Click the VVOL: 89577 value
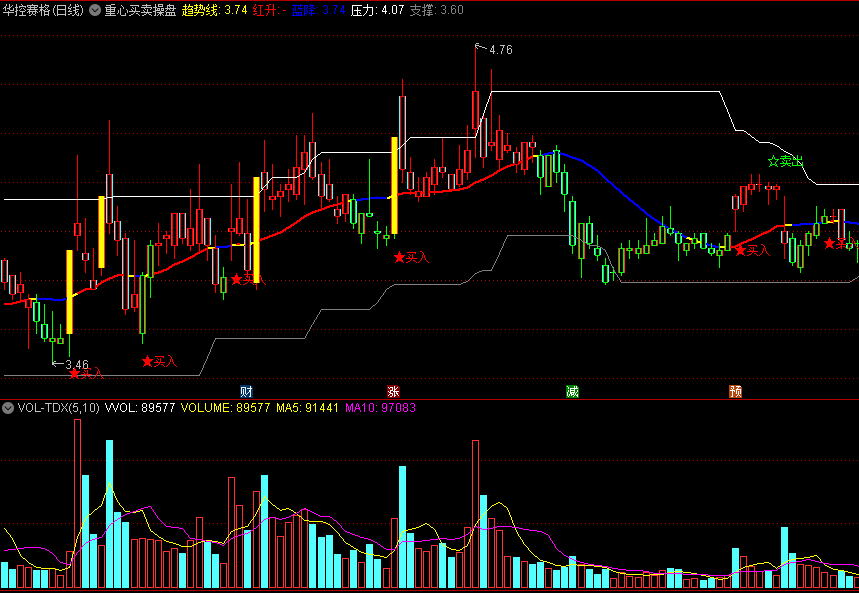Image resolution: width=859 pixels, height=593 pixels. point(140,408)
